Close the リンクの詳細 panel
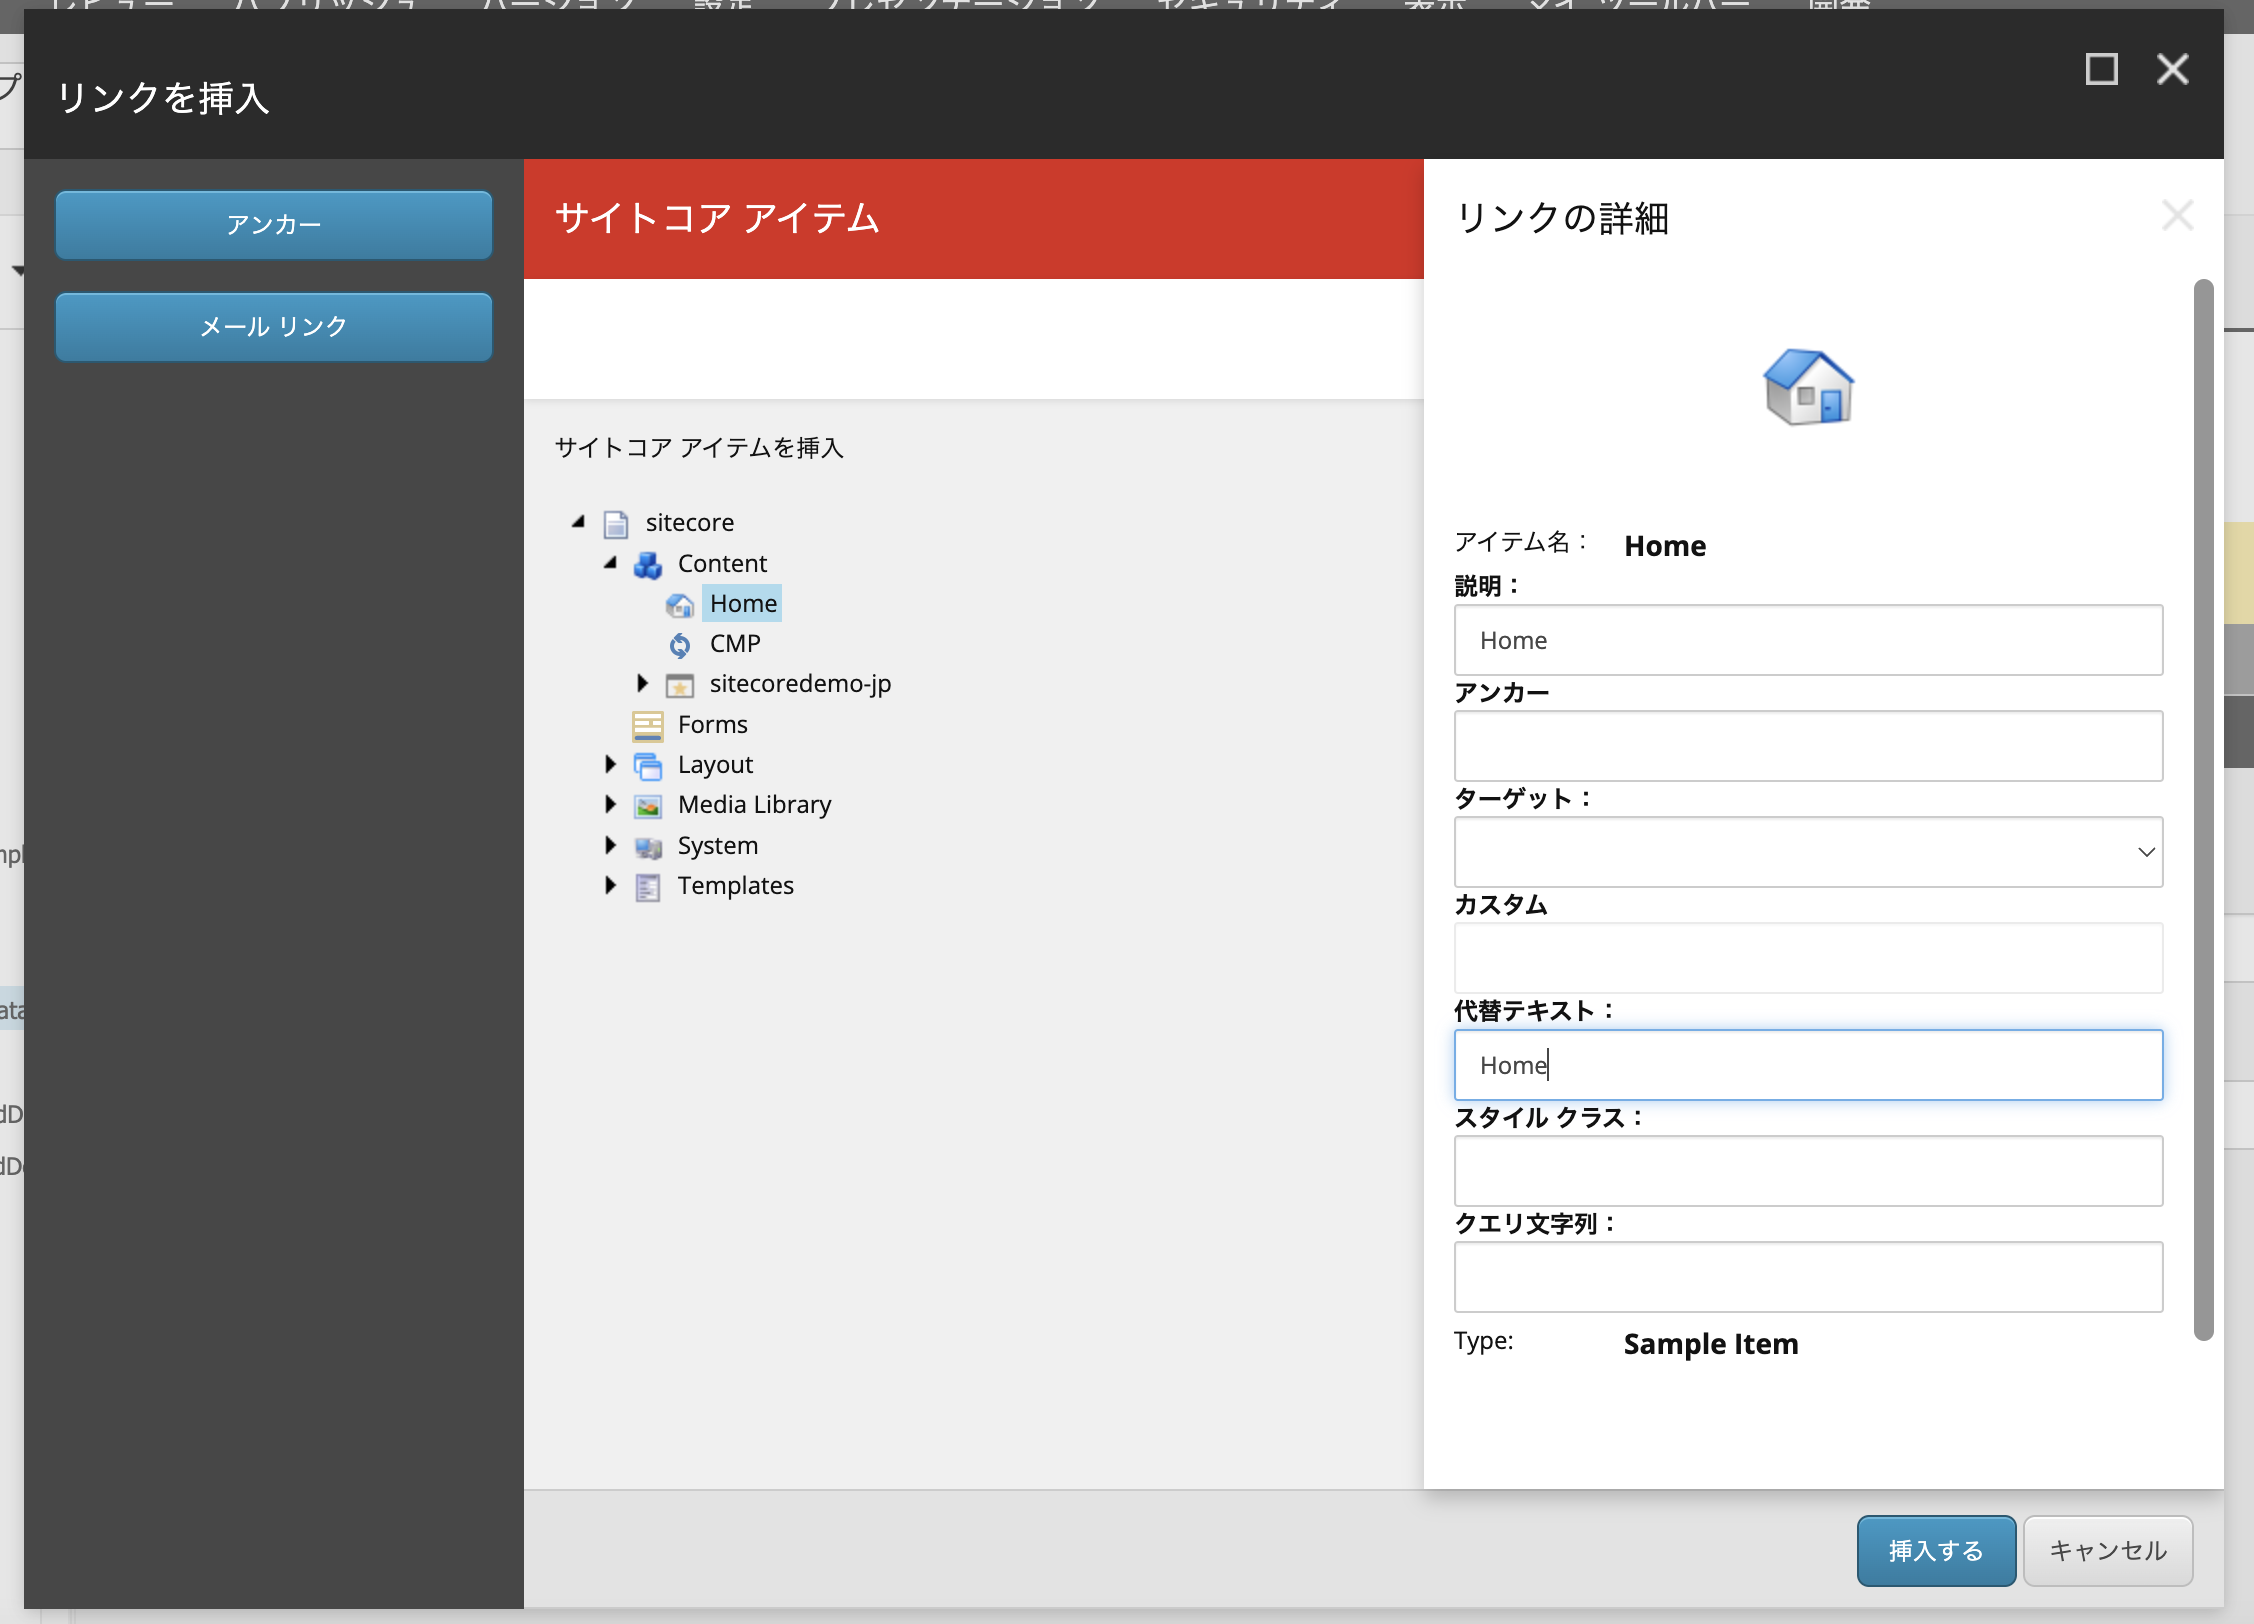Image resolution: width=2254 pixels, height=1624 pixels. (2177, 216)
